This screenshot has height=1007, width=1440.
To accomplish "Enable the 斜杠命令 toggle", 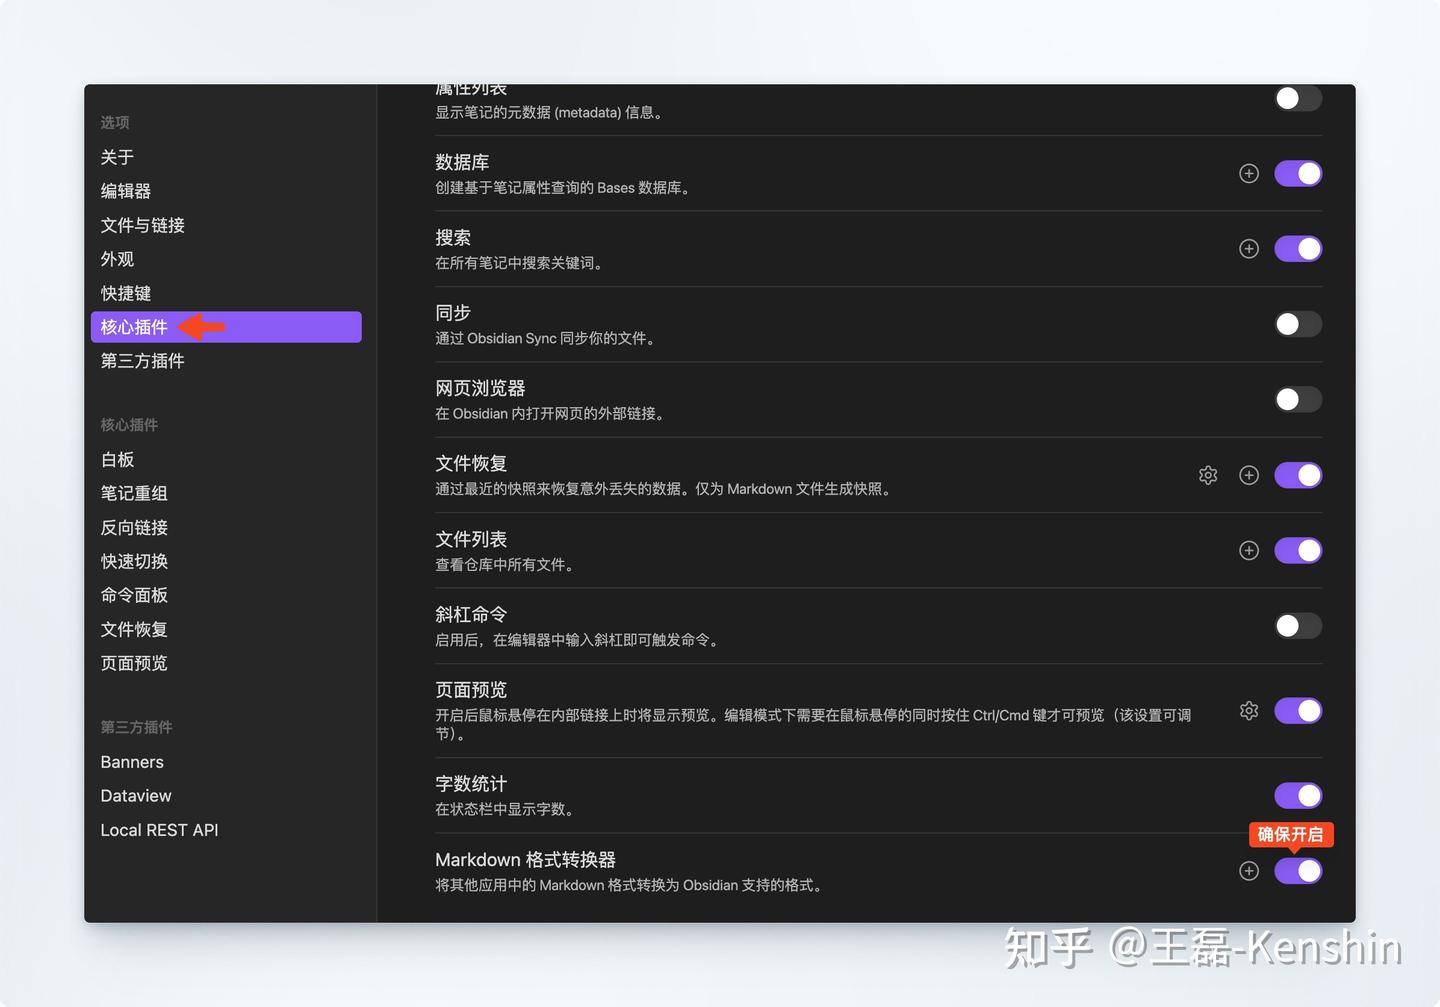I will (x=1298, y=626).
